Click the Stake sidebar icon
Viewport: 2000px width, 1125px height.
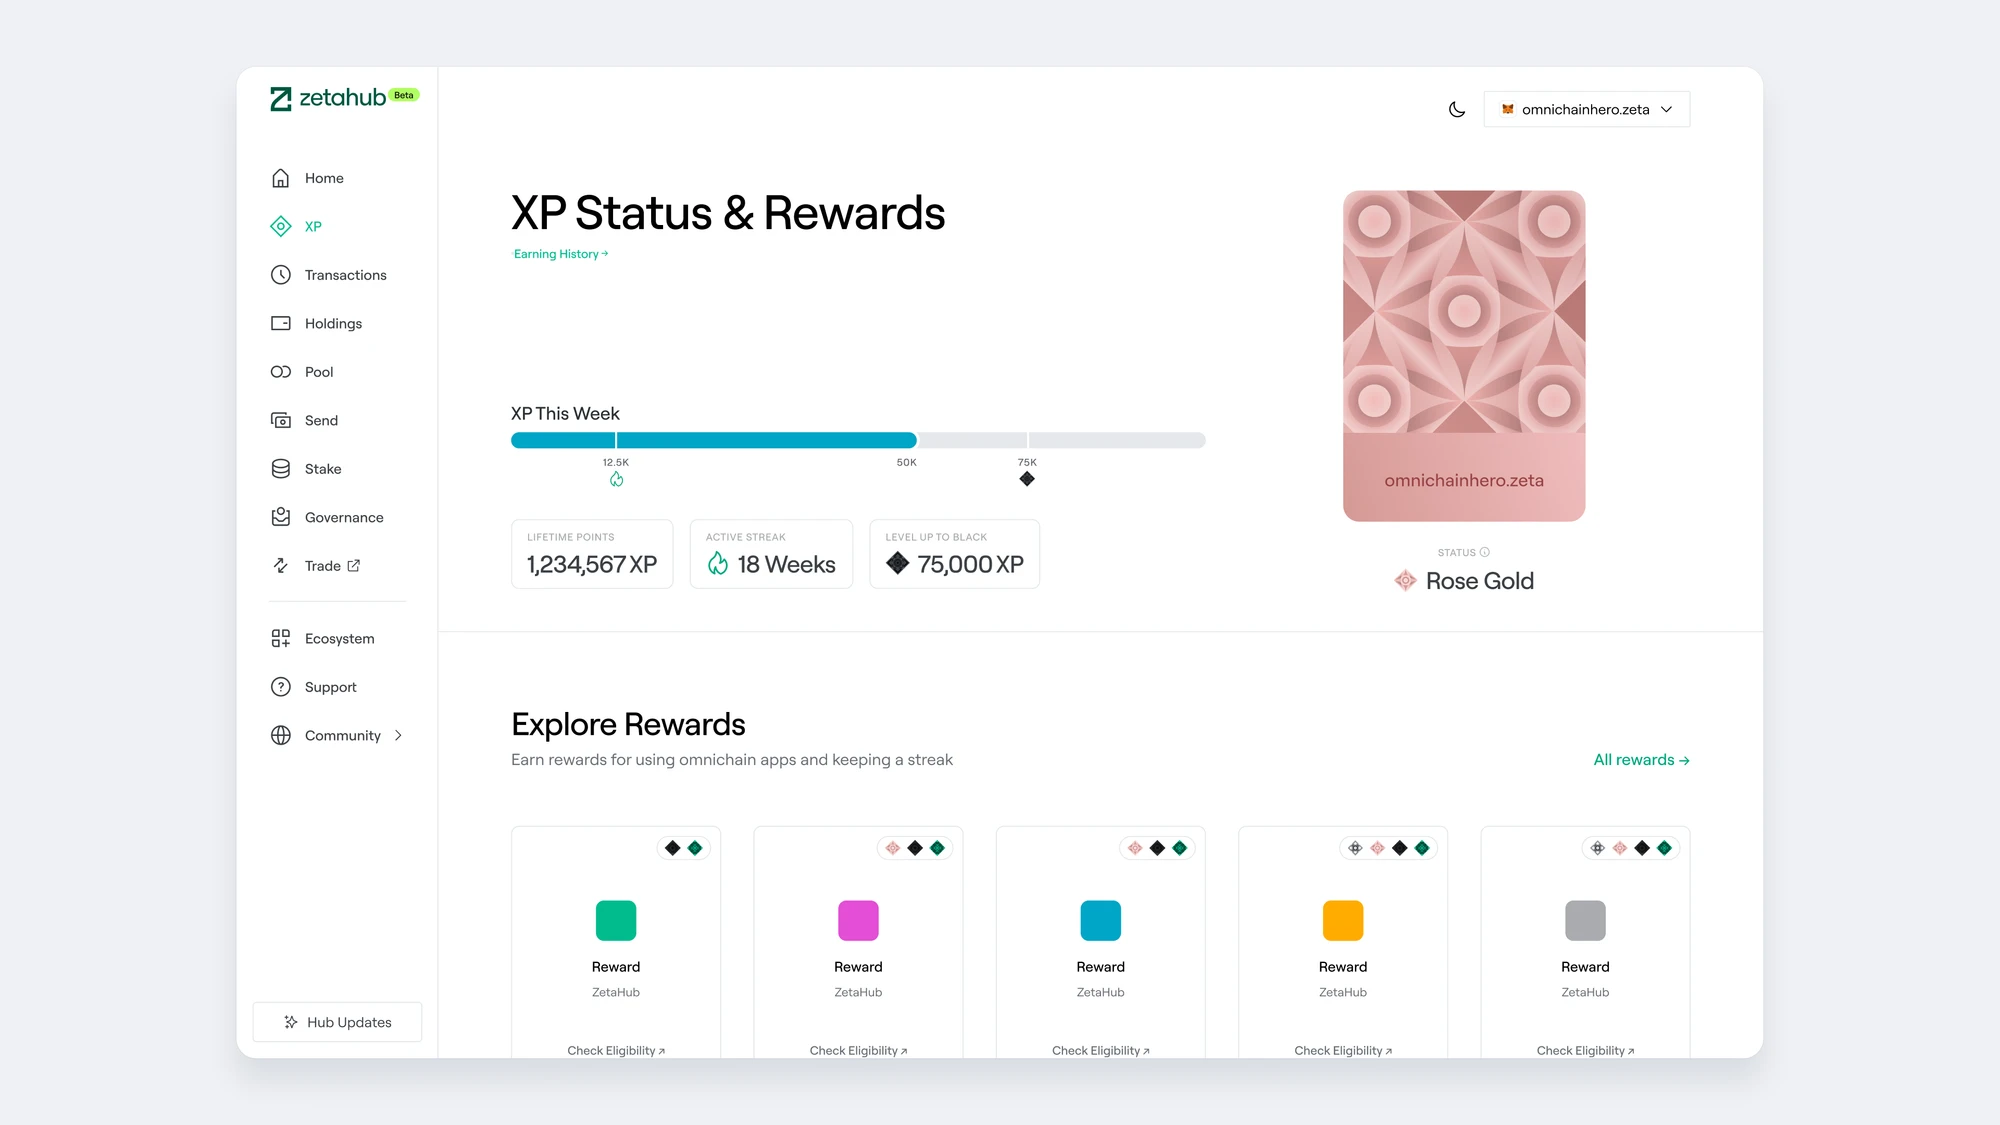pyautogui.click(x=279, y=468)
